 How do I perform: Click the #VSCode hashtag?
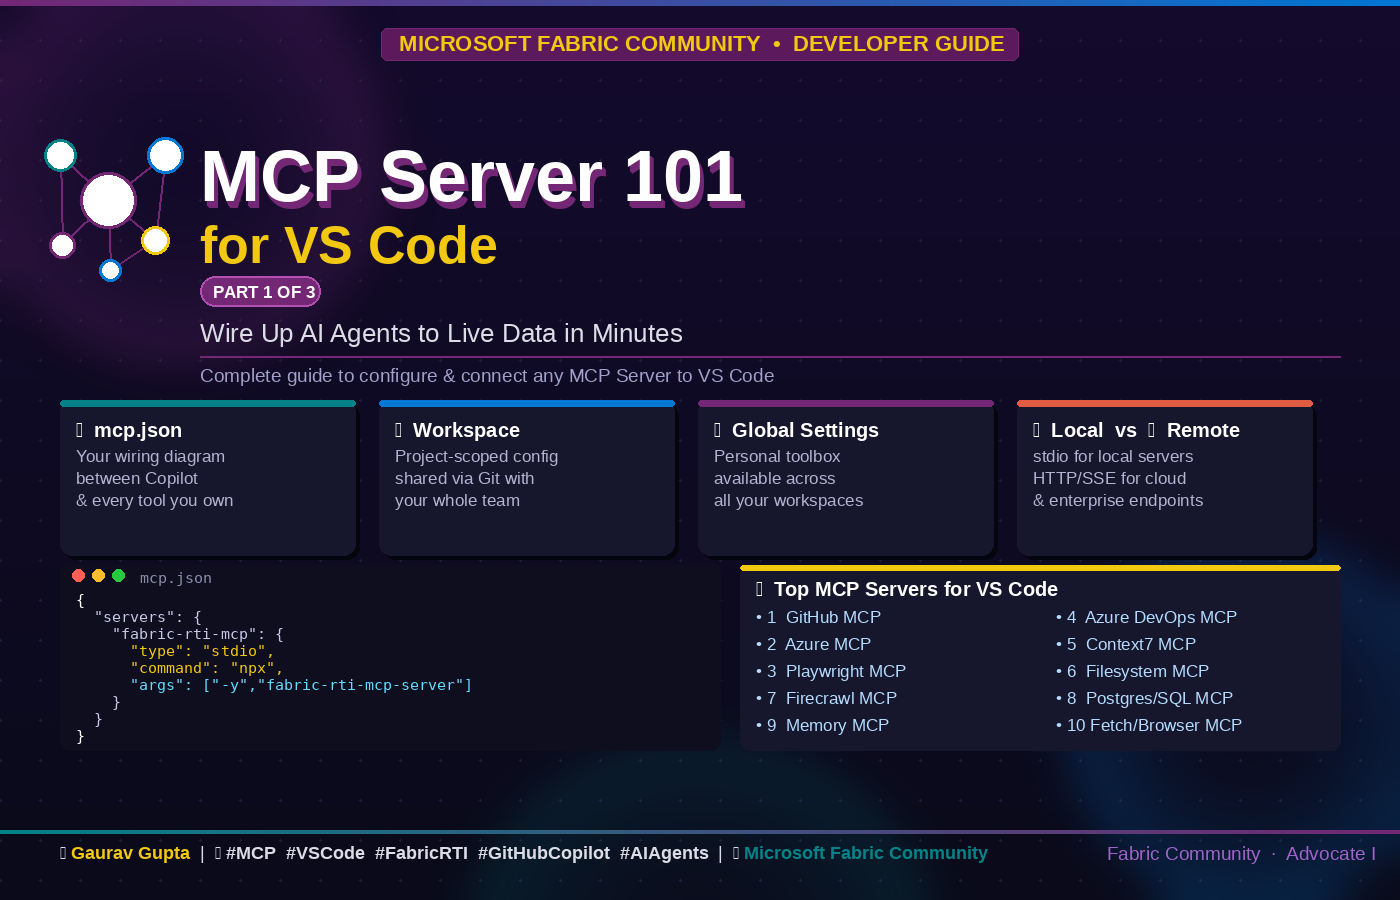click(x=325, y=853)
